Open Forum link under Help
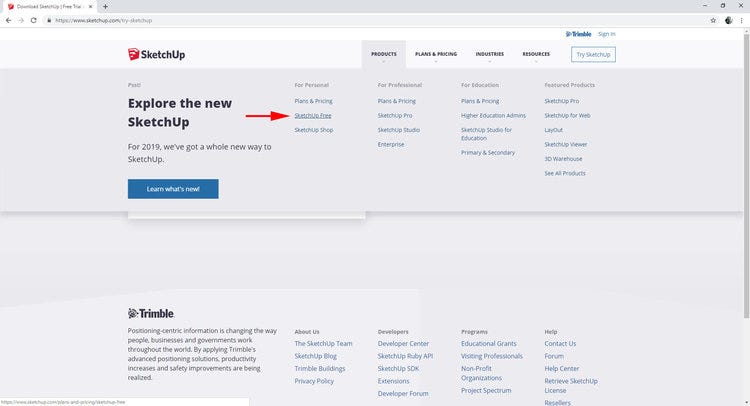The height and width of the screenshot is (406, 750). click(x=554, y=356)
